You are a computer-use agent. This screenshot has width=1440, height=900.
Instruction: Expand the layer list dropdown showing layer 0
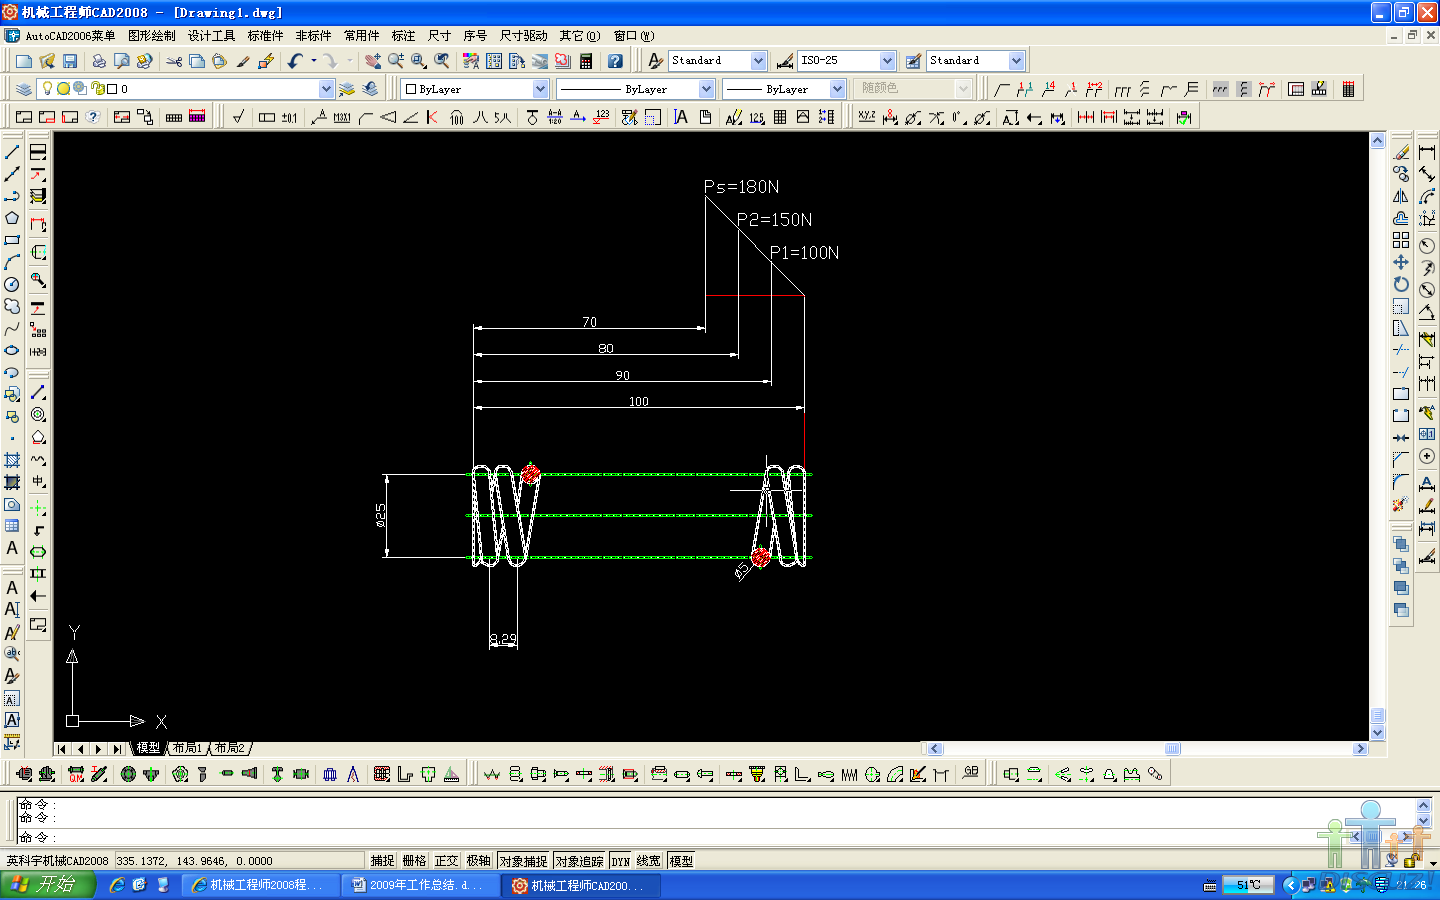point(326,89)
